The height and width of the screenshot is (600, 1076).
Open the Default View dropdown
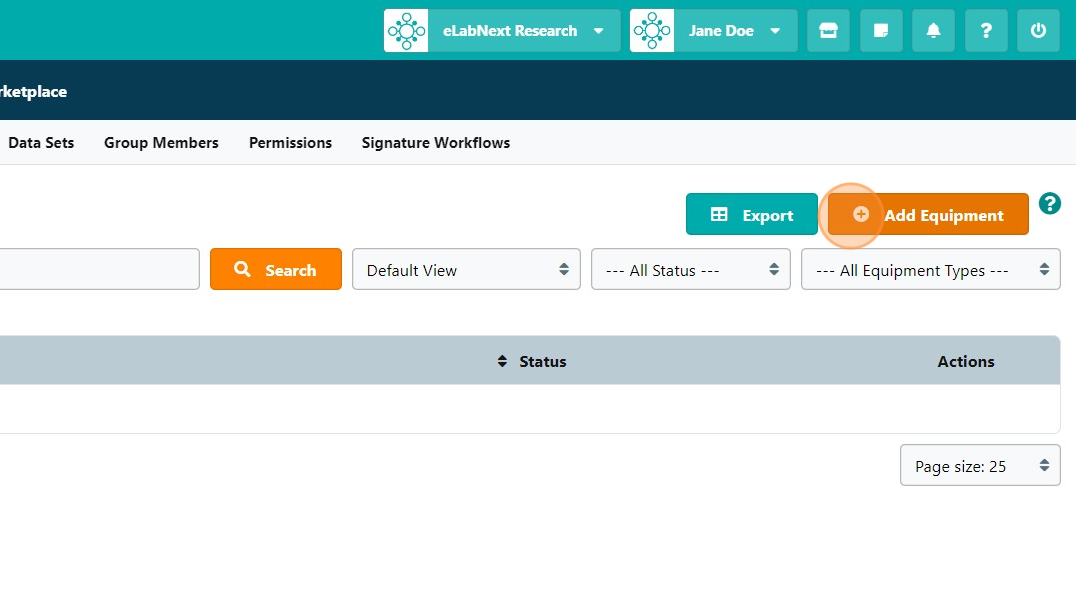tap(467, 270)
